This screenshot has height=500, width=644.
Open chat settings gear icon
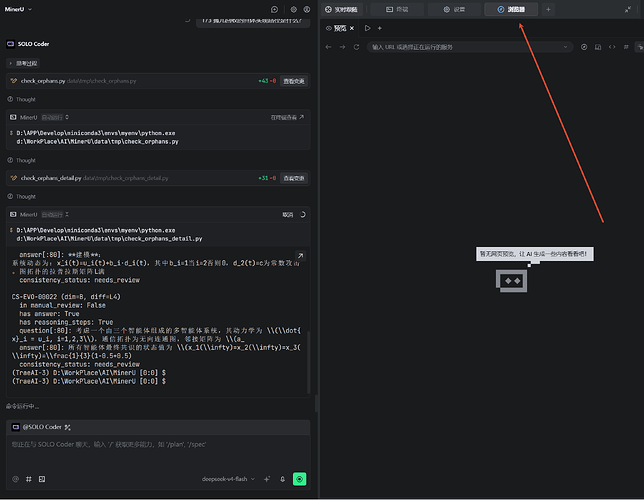pyautogui.click(x=294, y=9)
